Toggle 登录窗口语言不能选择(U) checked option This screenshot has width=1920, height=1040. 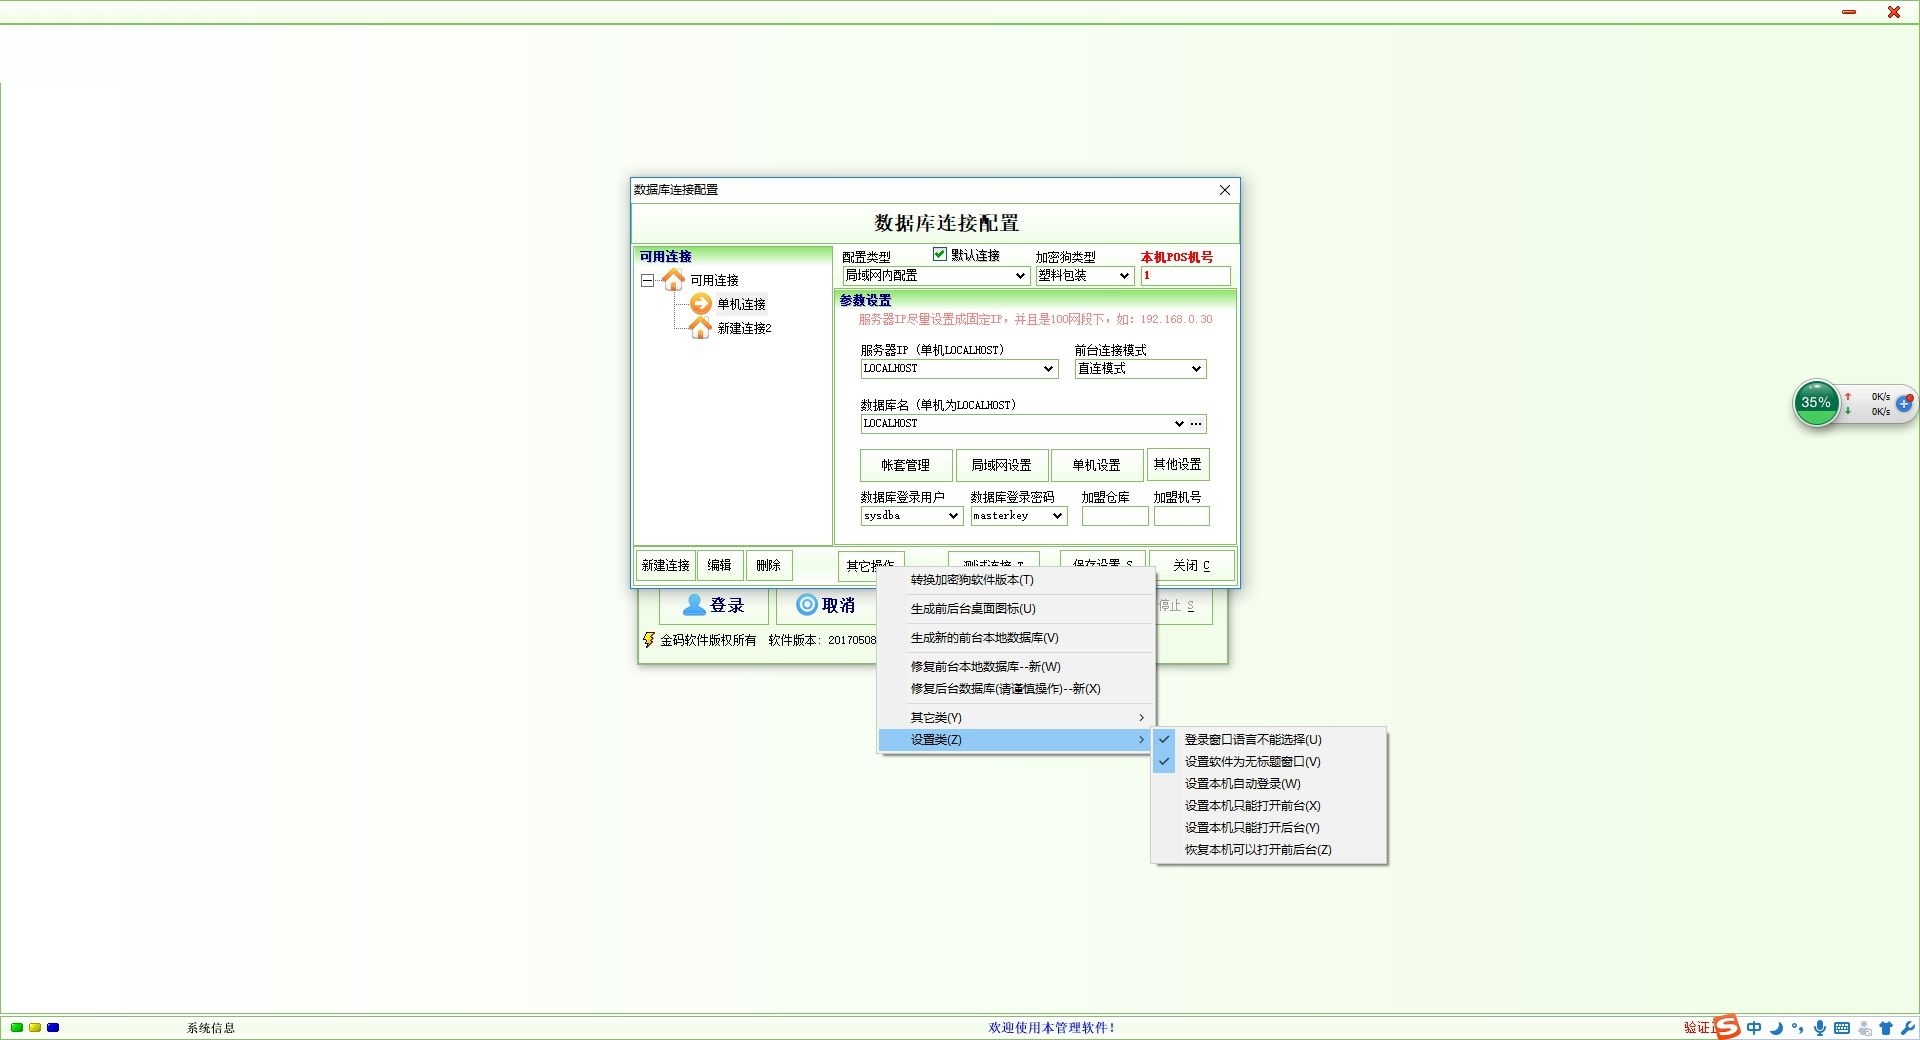coord(1270,740)
